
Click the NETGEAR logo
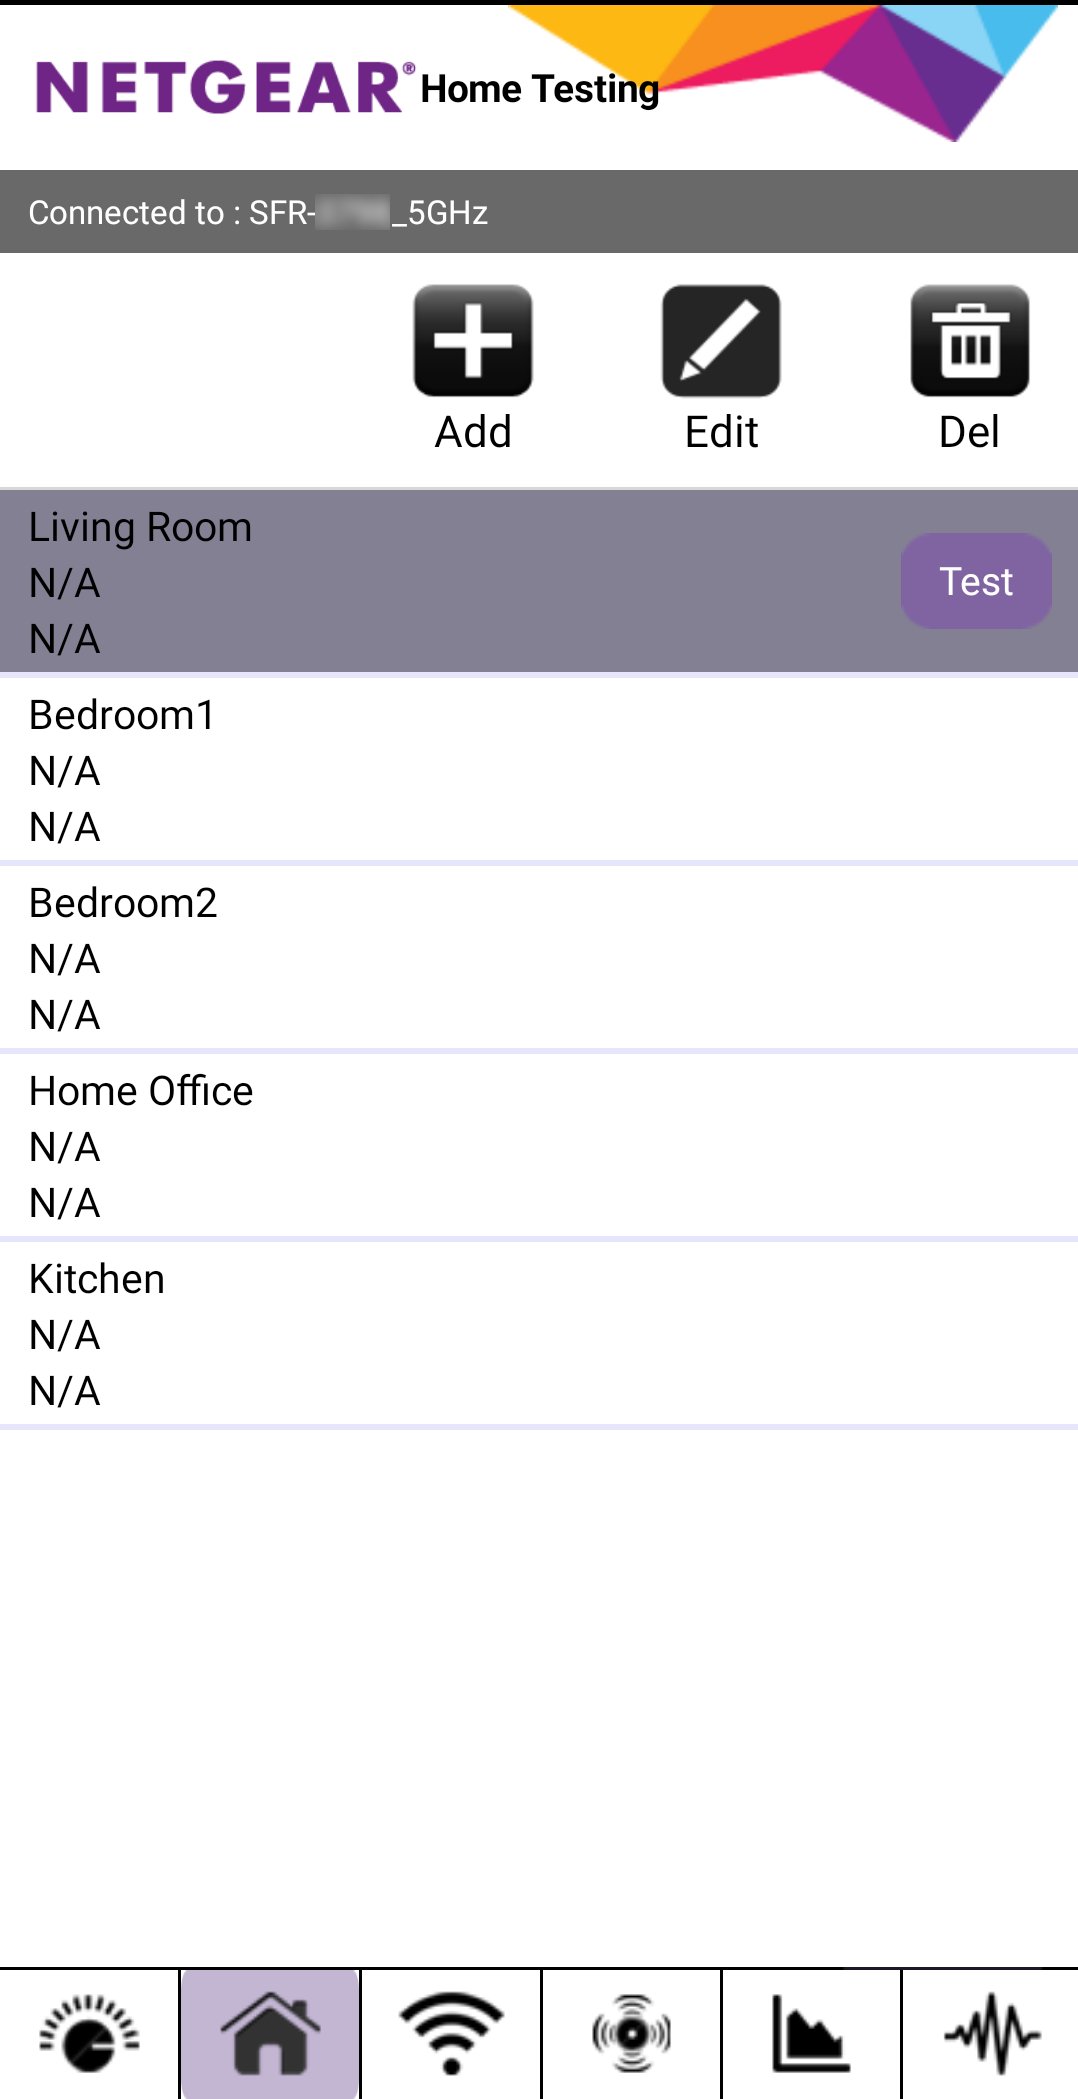coord(222,87)
